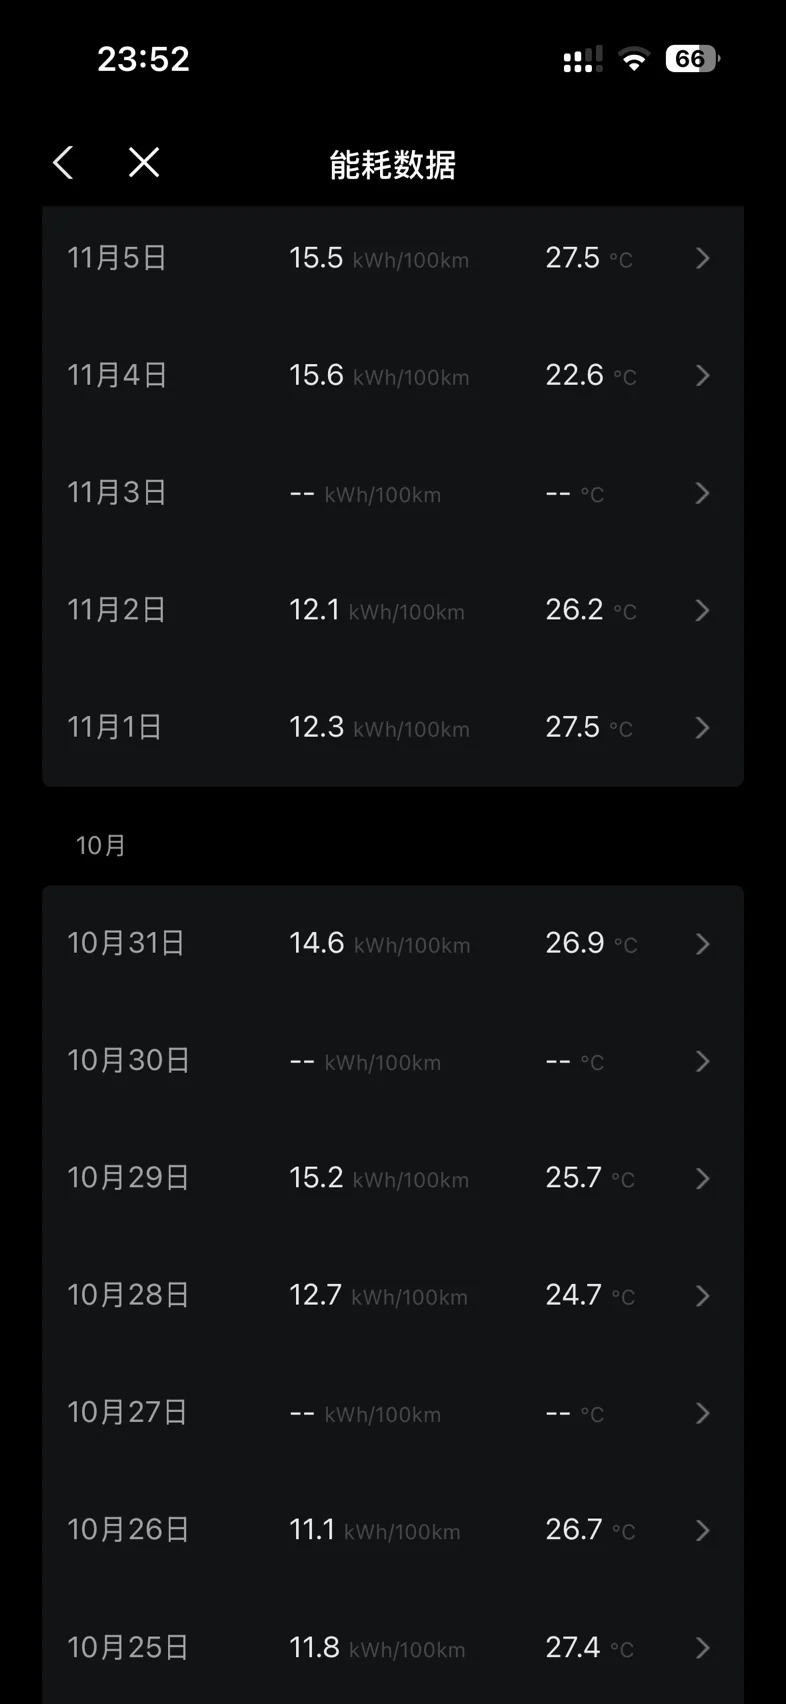Expand 11月4日 entry chevron
Screen dimensions: 786x1704
[x=702, y=376]
